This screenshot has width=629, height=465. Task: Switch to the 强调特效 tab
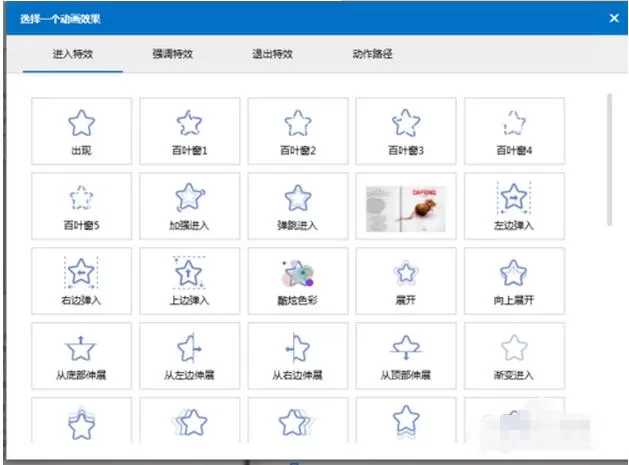click(x=173, y=54)
